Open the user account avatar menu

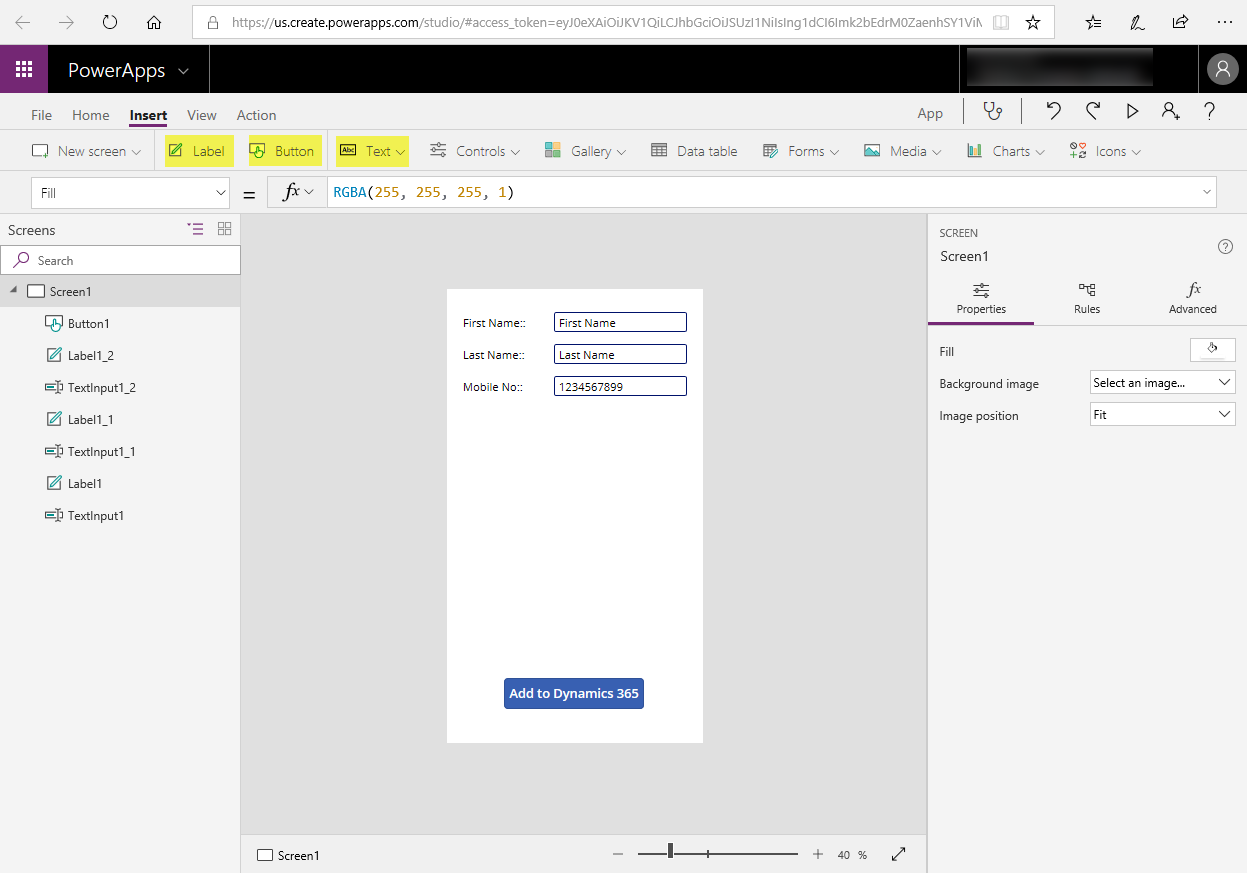1222,69
